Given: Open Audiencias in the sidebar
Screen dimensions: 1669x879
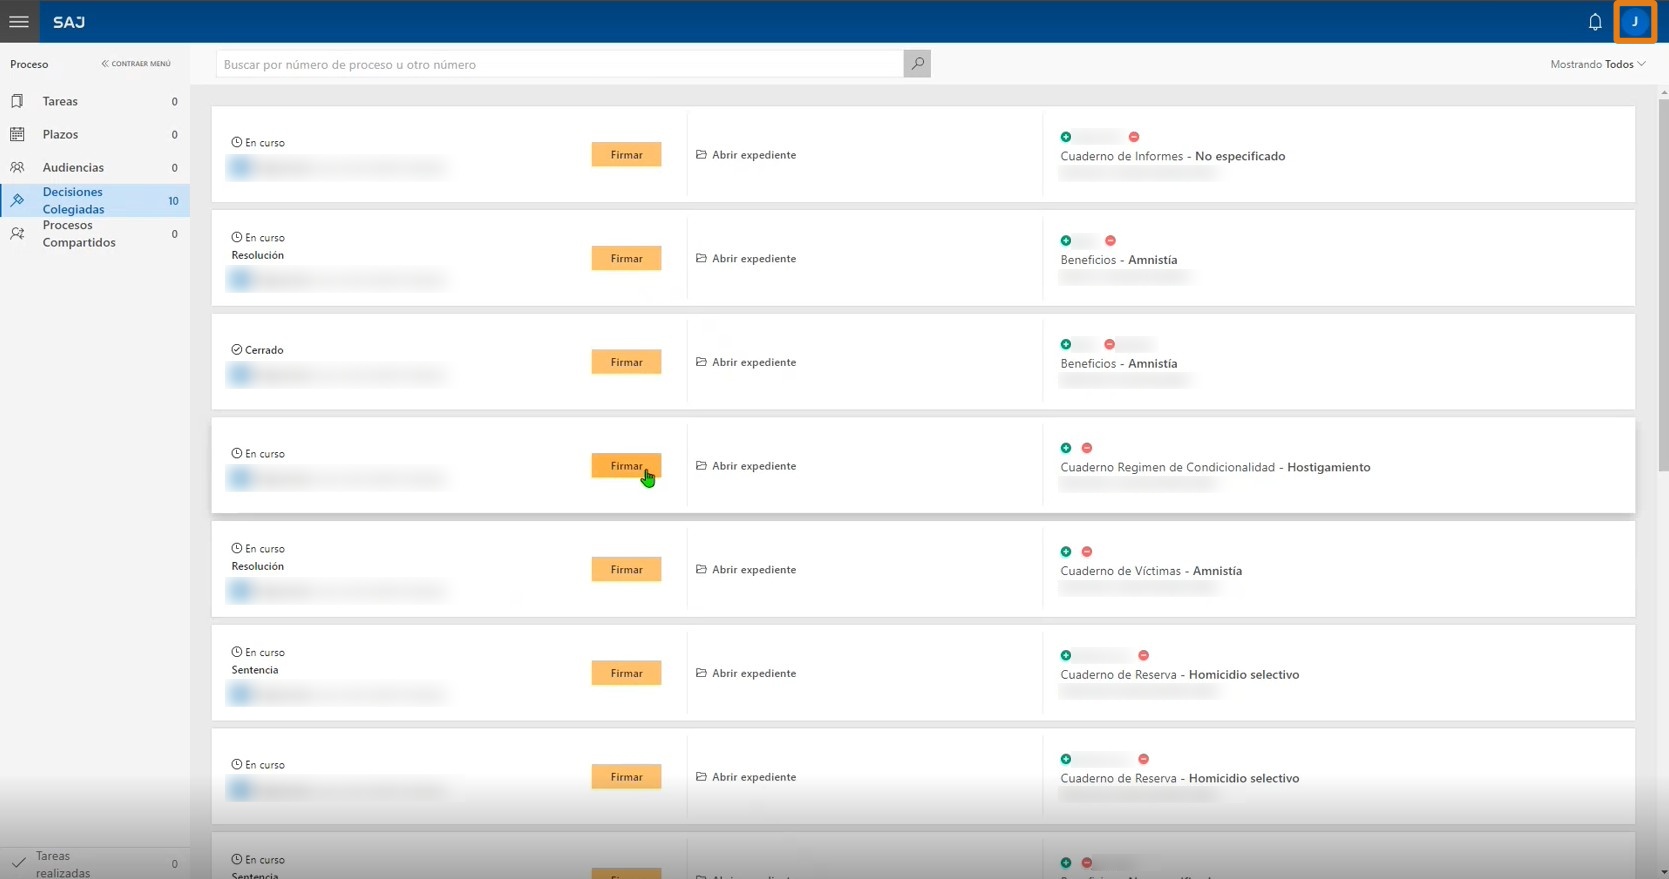Looking at the screenshot, I should coord(95,167).
